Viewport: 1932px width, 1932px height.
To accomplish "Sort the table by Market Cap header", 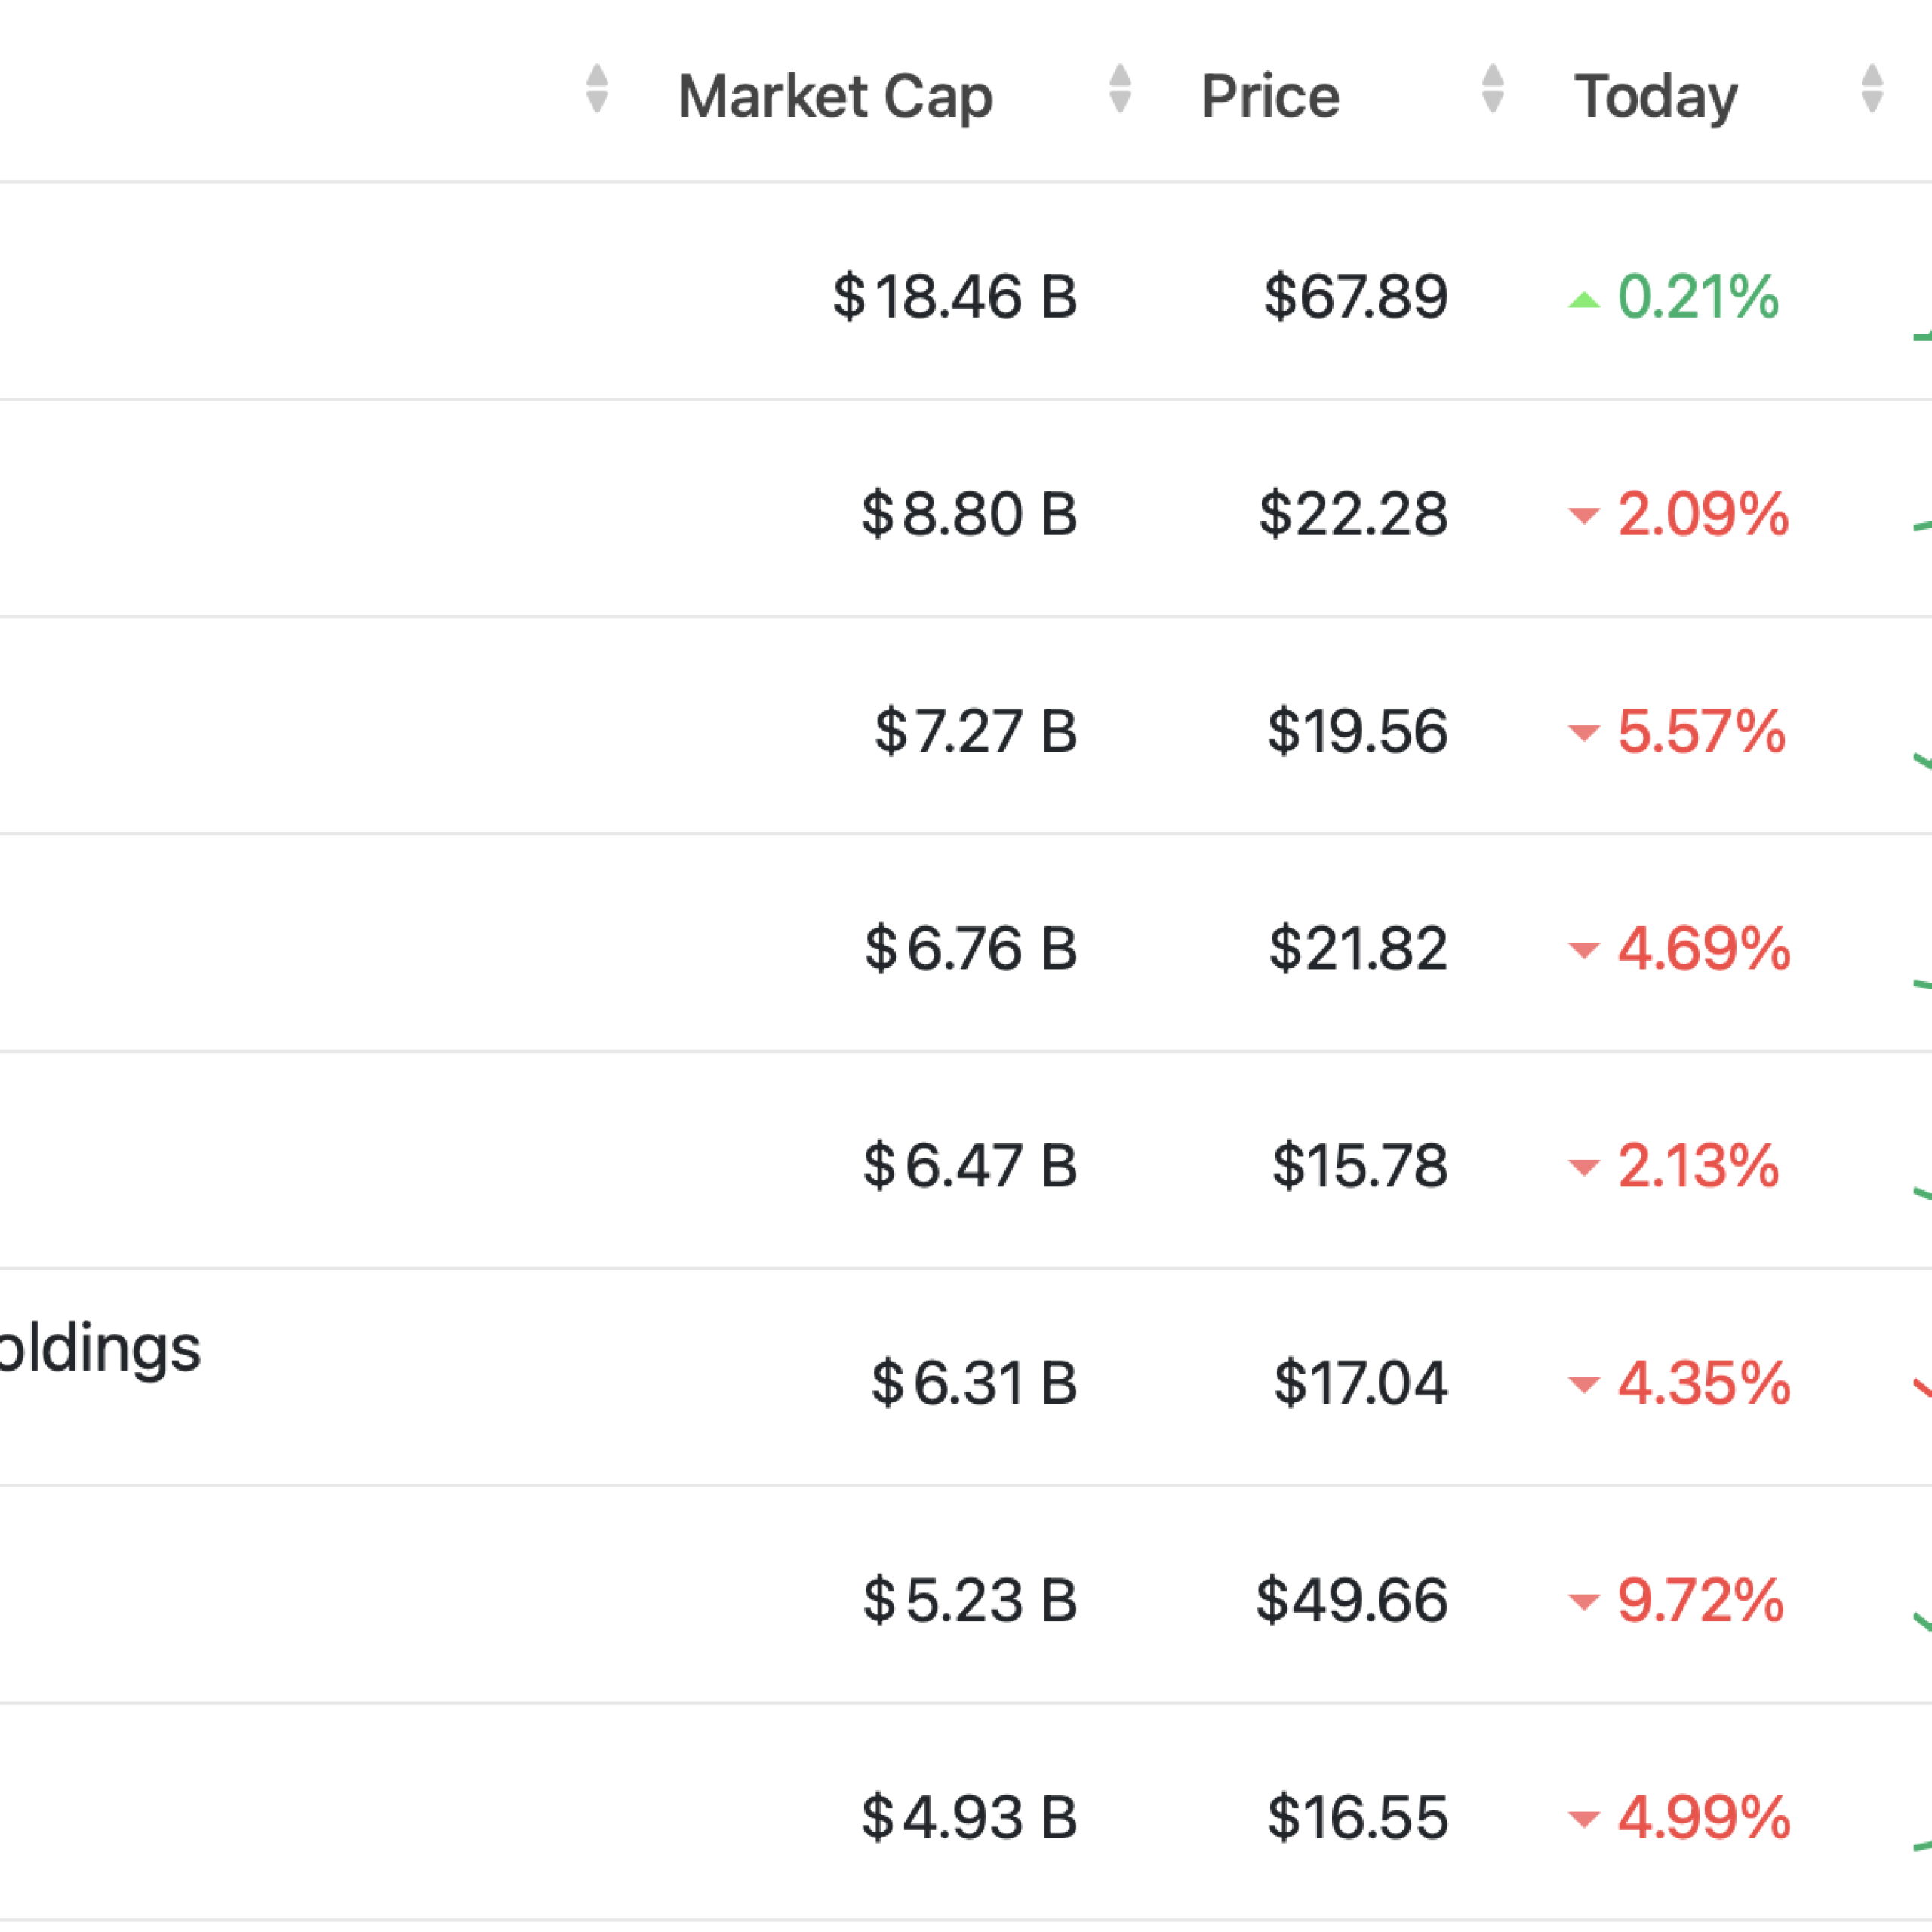I will (835, 97).
